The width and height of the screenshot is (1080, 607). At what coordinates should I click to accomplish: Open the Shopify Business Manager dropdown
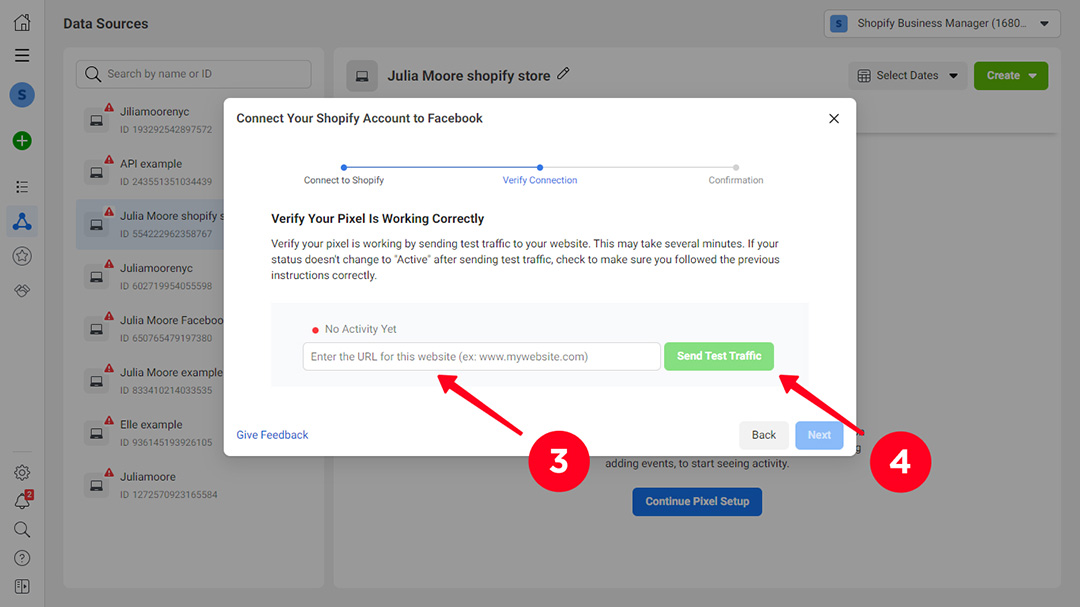pos(942,23)
